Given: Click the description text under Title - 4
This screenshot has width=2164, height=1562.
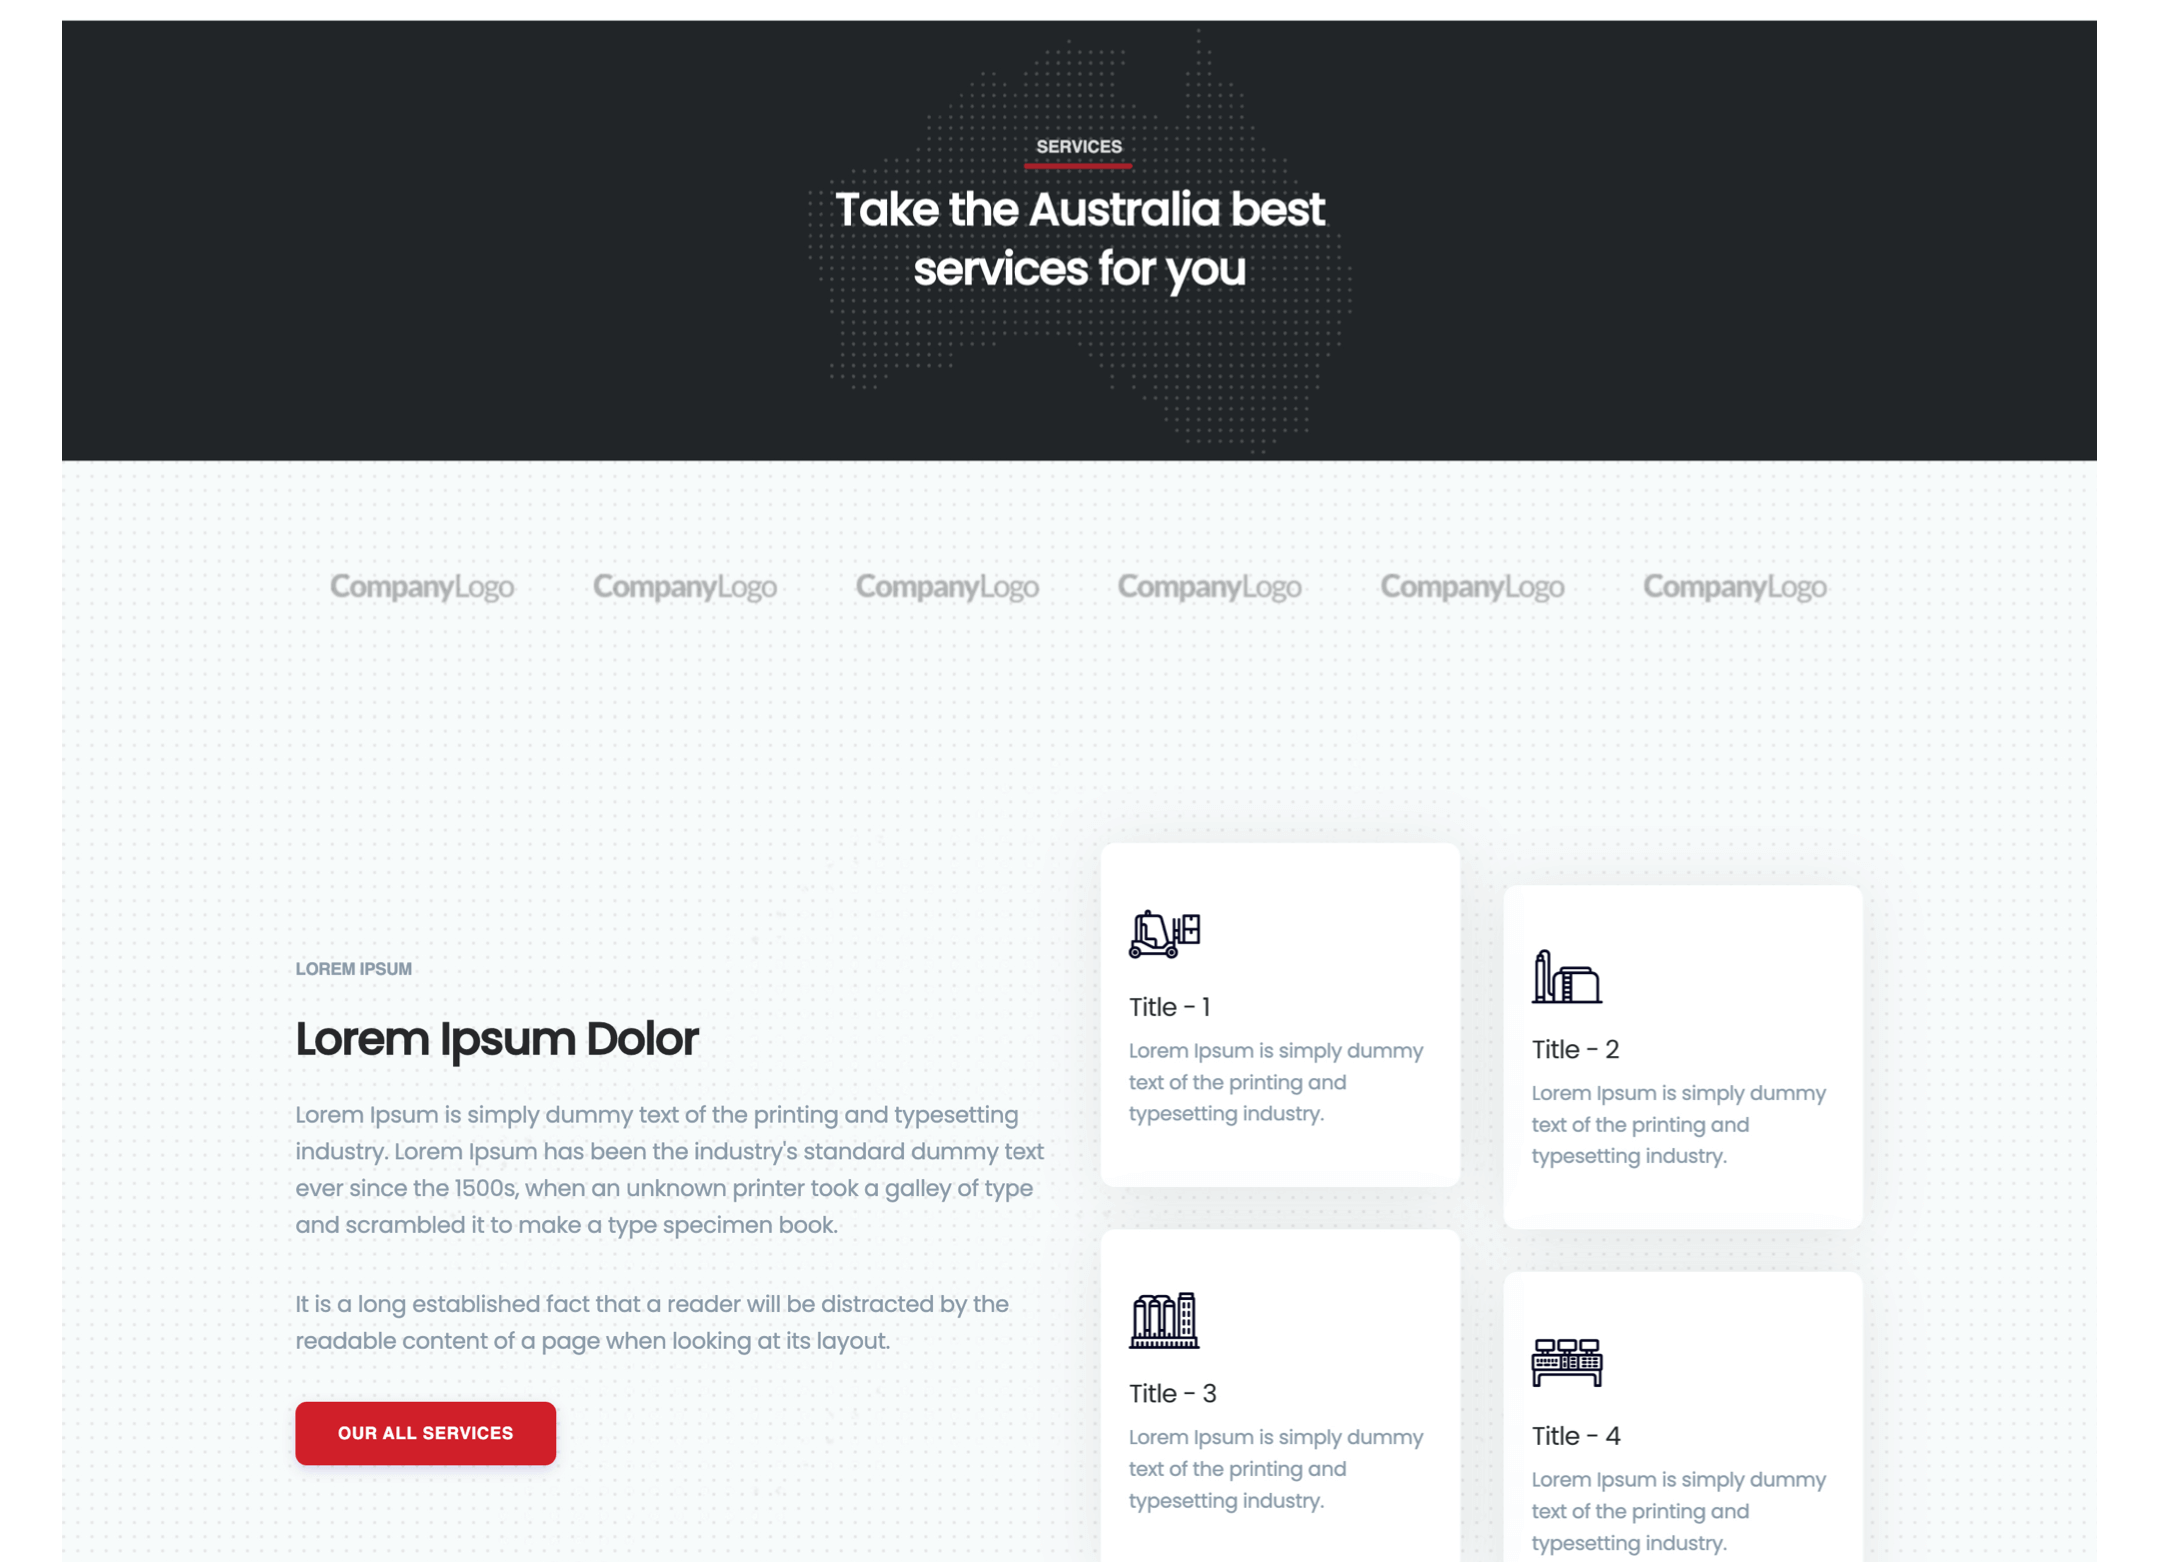Looking at the screenshot, I should coord(1678,1510).
